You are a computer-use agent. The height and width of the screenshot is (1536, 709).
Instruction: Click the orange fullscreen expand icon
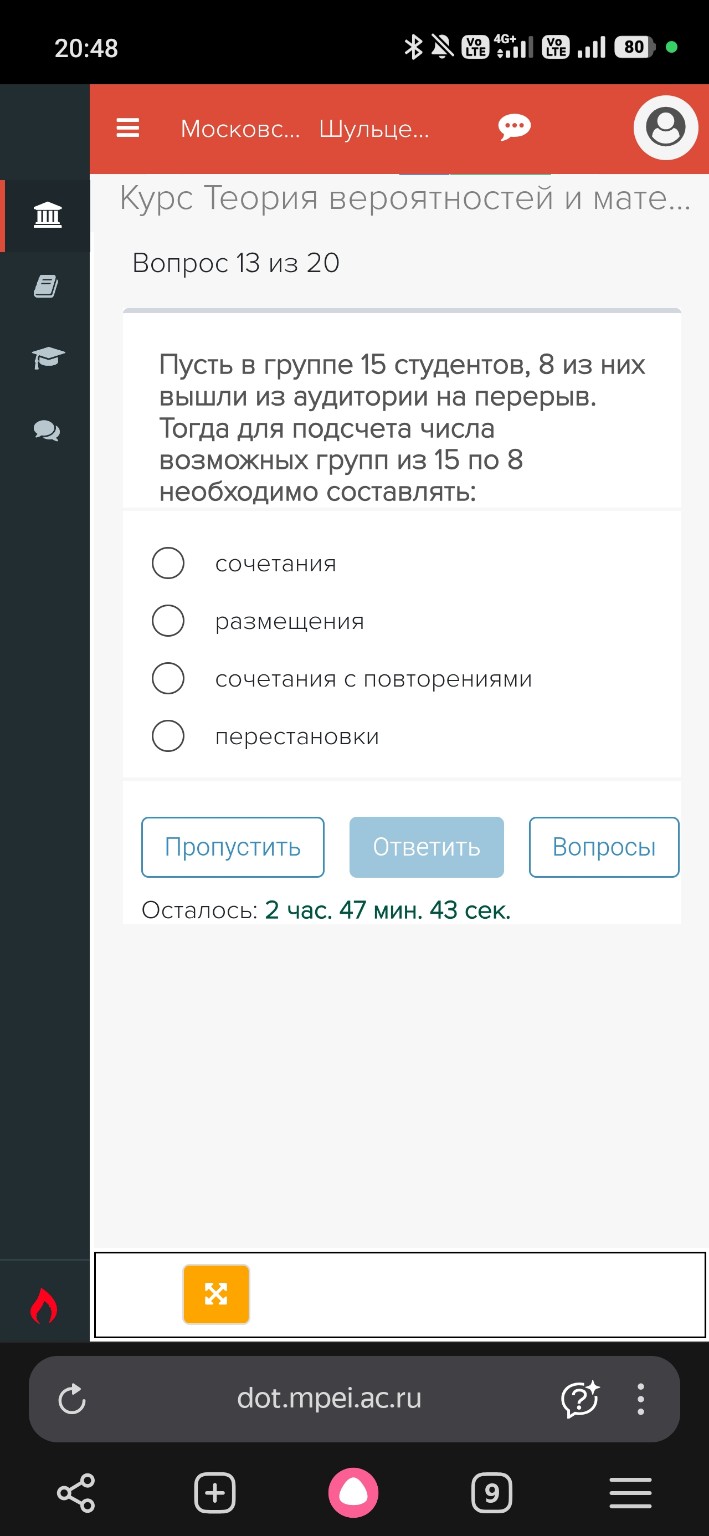click(x=216, y=1294)
